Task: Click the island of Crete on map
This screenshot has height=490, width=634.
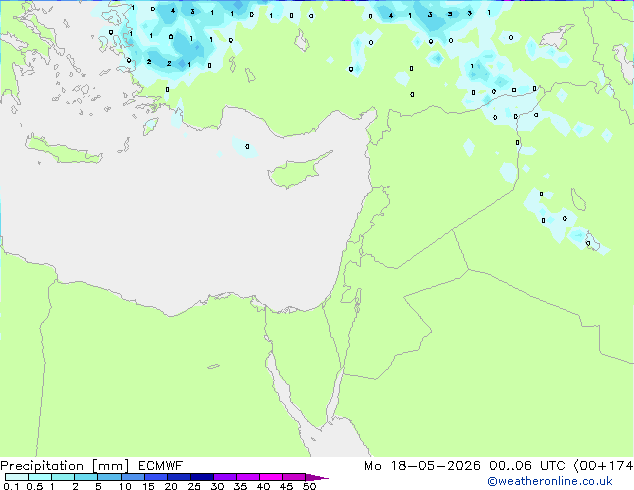Action: 63,151
